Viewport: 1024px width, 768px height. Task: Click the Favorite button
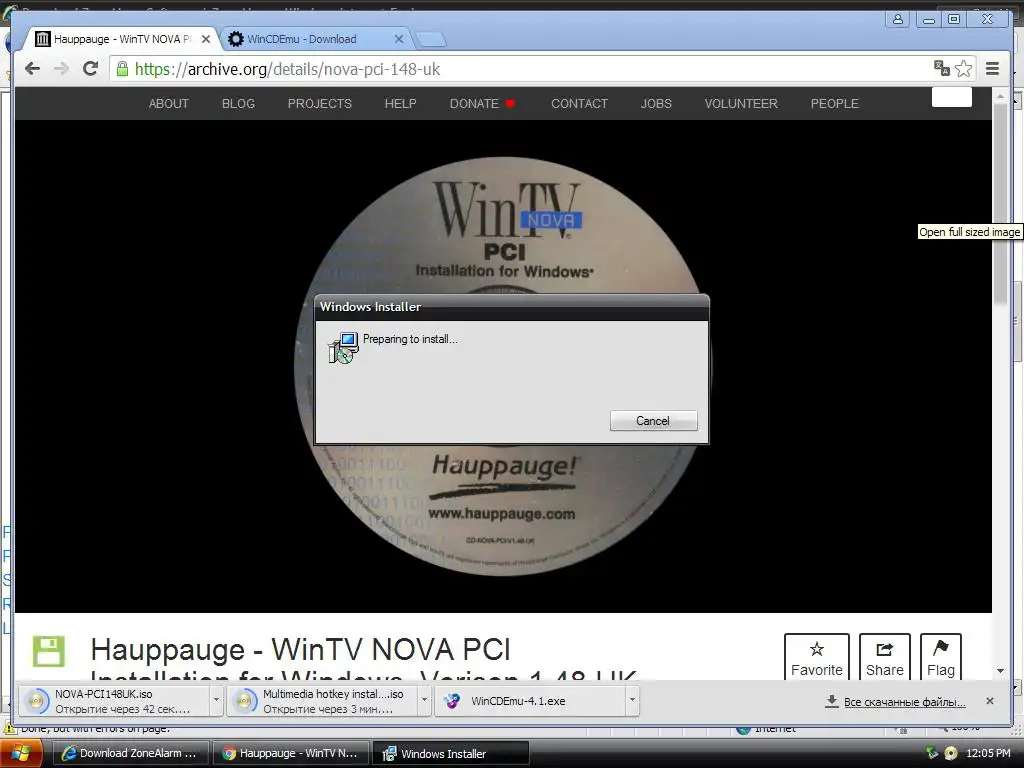click(816, 658)
